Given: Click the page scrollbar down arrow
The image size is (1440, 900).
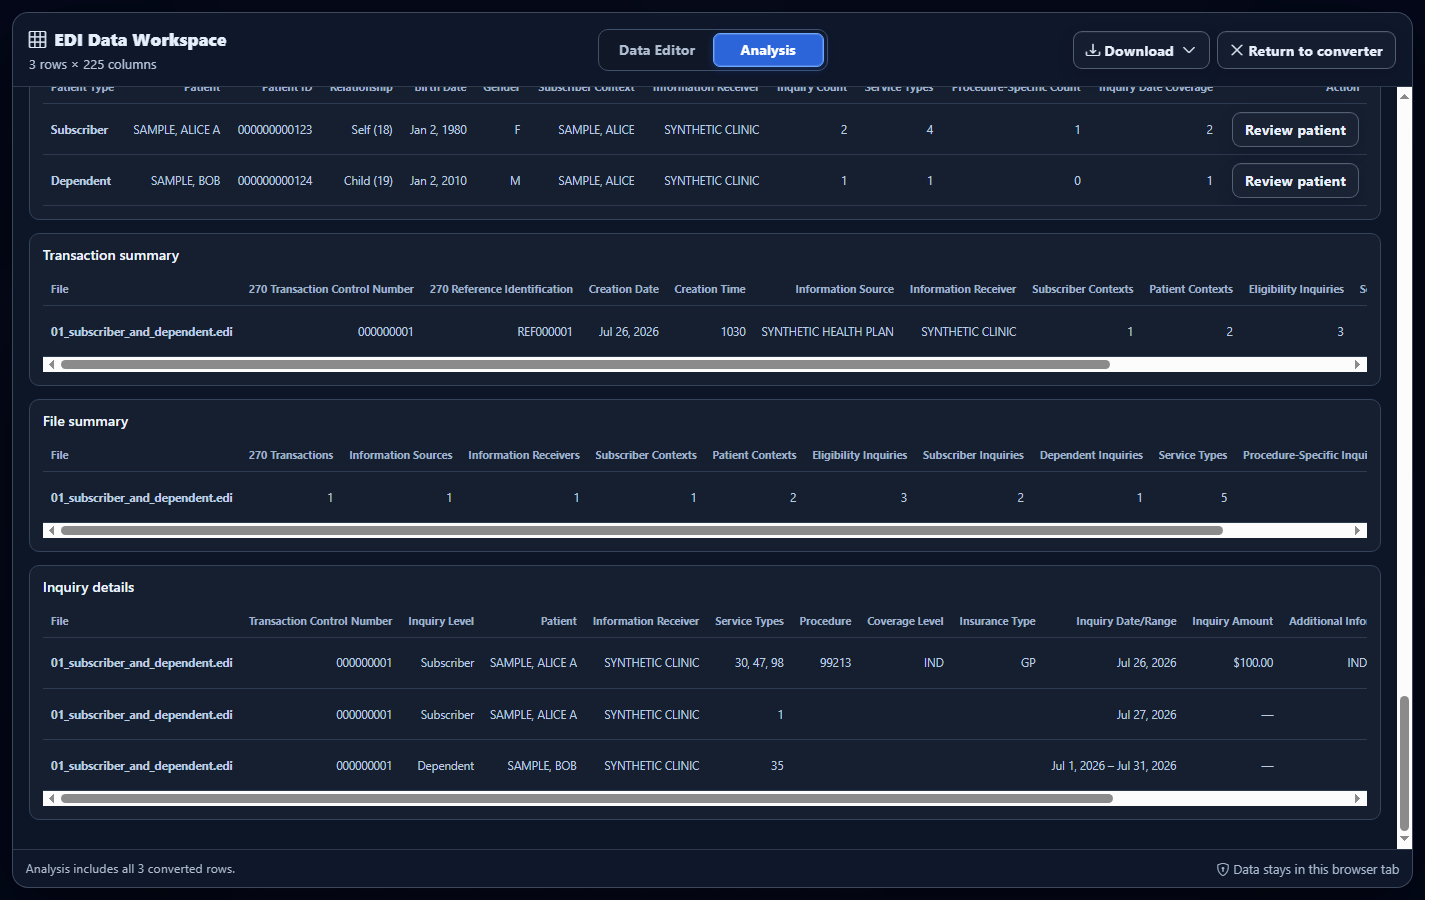Looking at the screenshot, I should pyautogui.click(x=1405, y=840).
